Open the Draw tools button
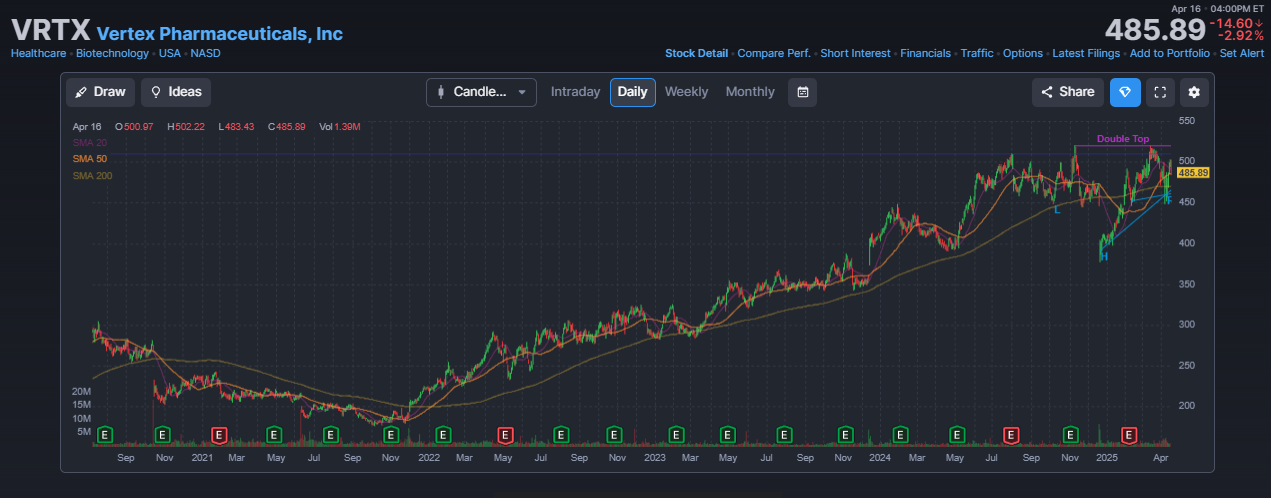1271x498 pixels. (100, 92)
